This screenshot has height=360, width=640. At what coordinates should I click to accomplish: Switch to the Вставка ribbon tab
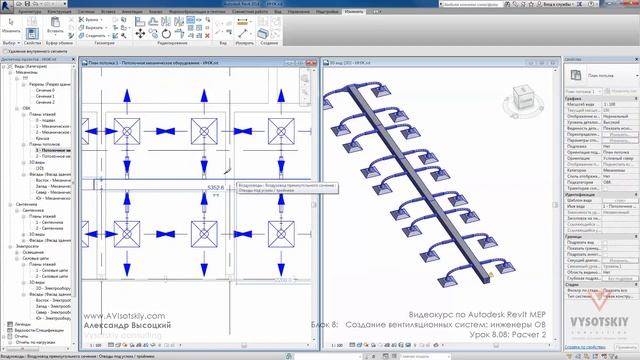click(108, 12)
